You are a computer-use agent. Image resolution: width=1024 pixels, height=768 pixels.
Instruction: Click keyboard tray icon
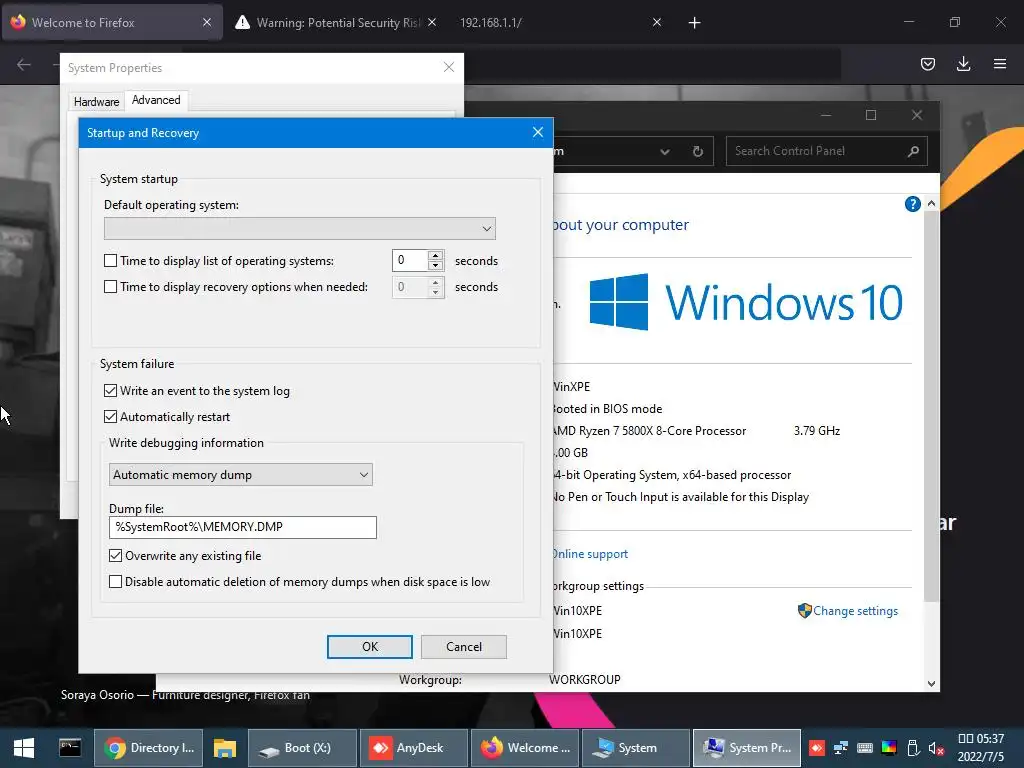pos(865,748)
